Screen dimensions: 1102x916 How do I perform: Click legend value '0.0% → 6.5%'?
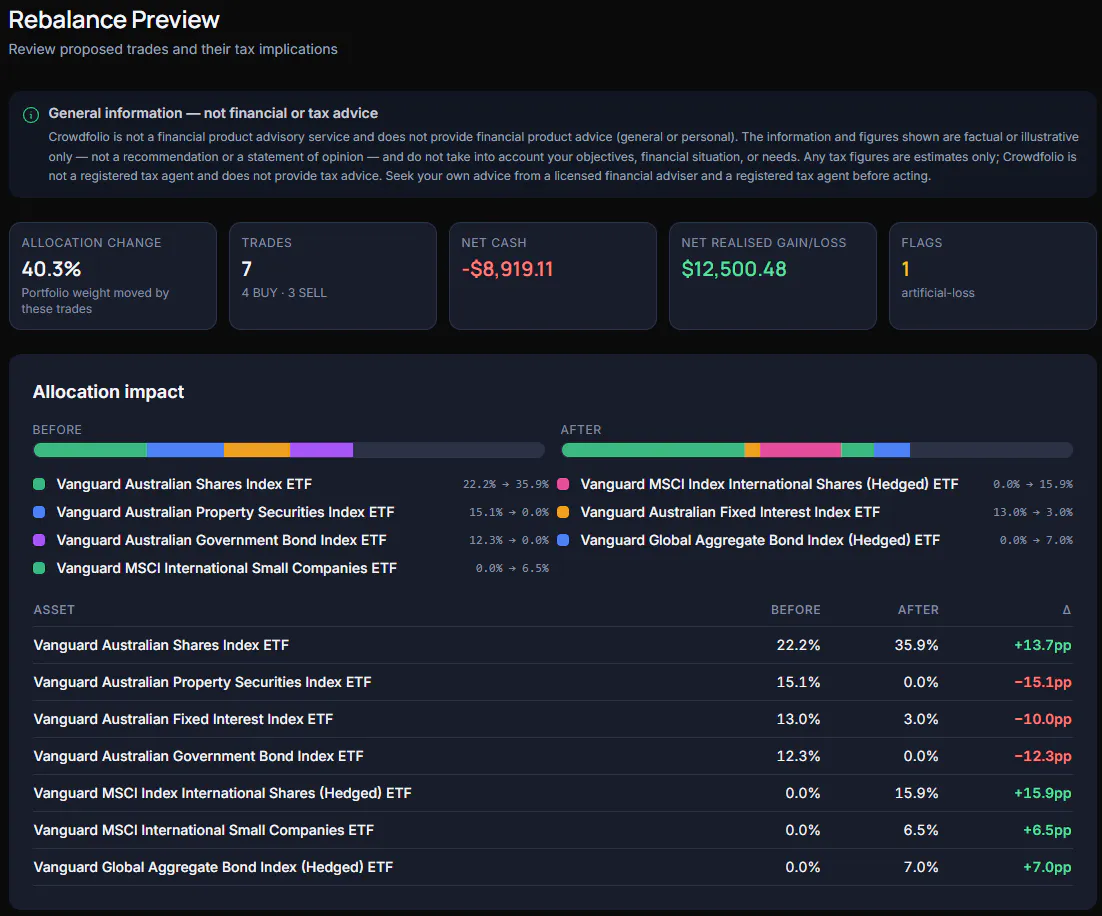click(x=512, y=568)
